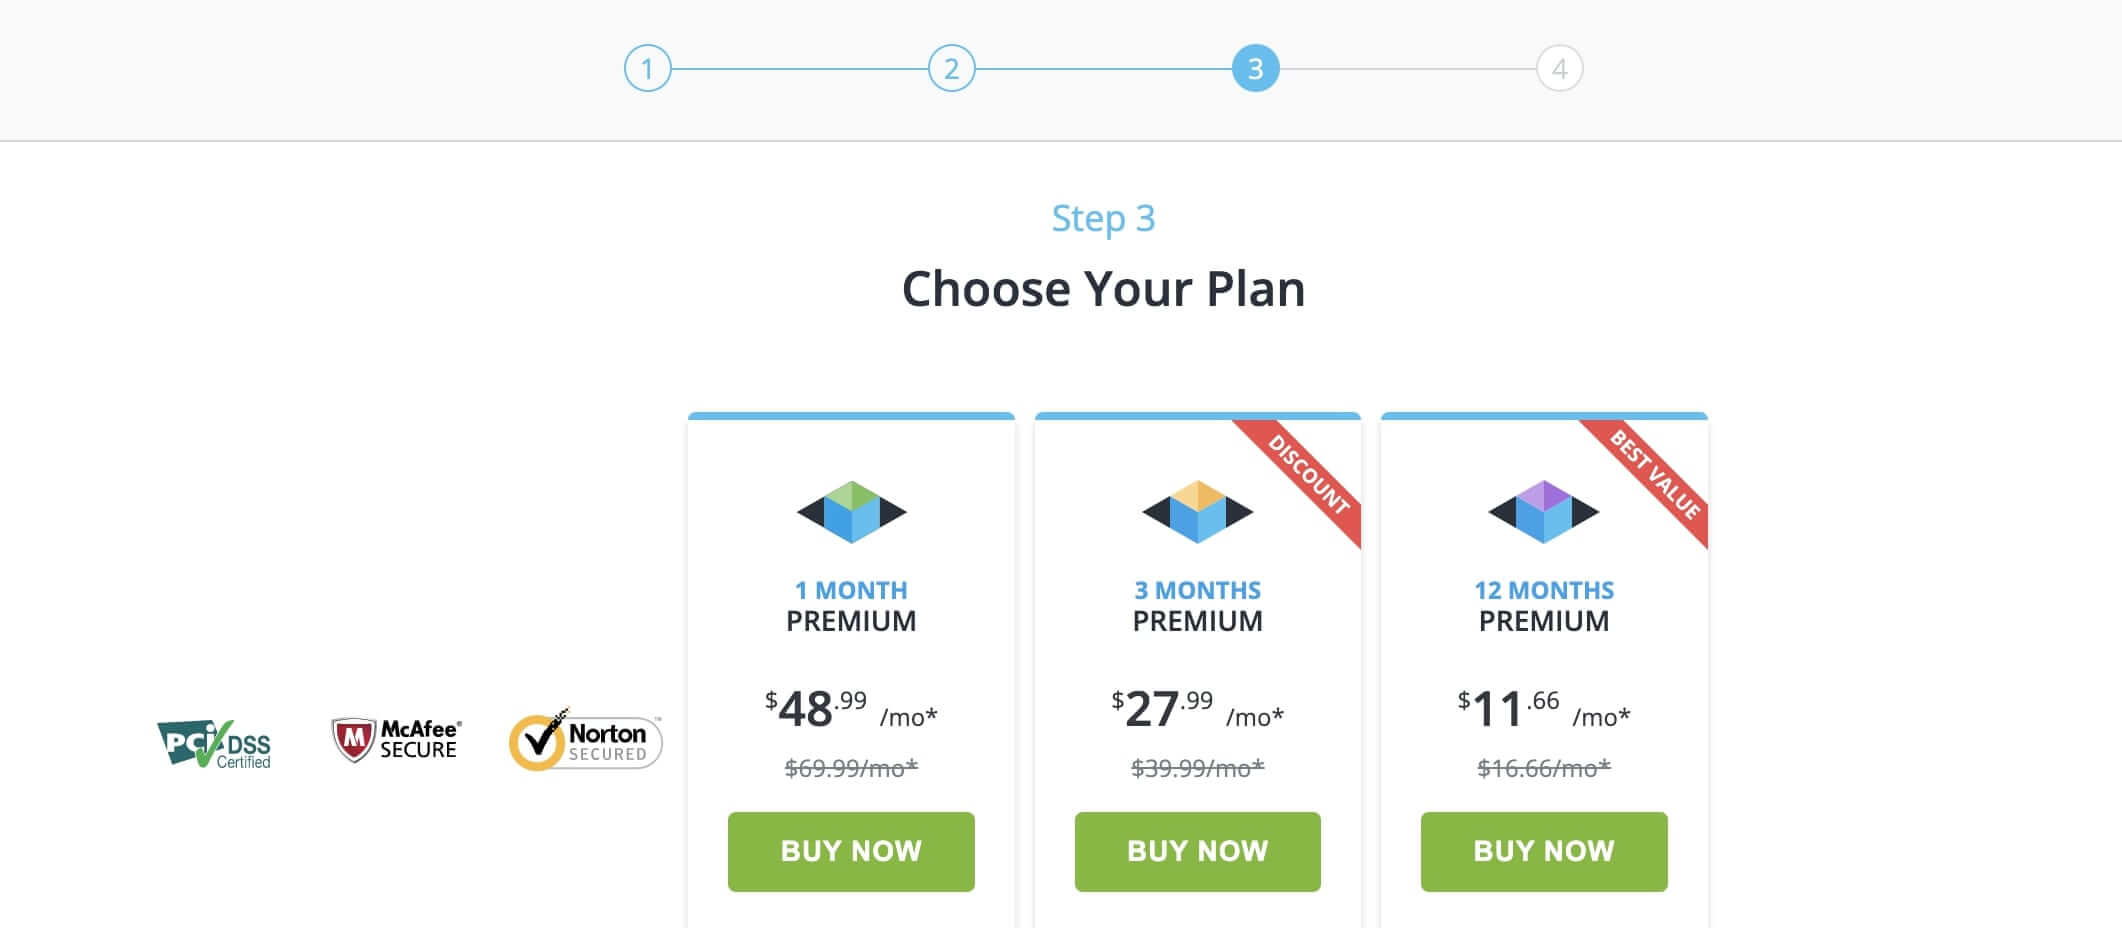
Task: Click the PCI DSS Certified badge
Action: 215,744
